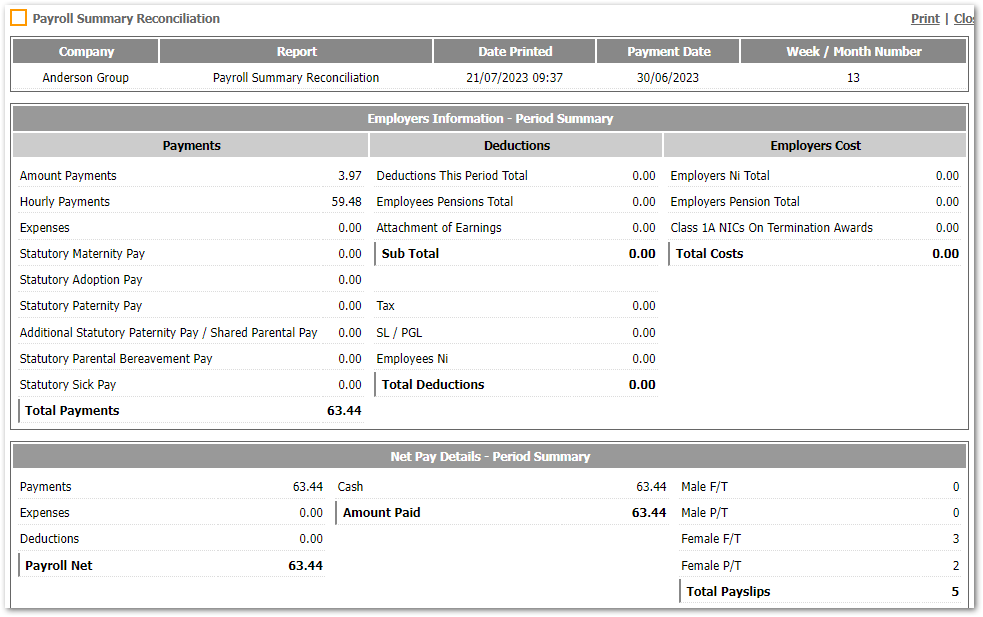Click the week number value 13
Image resolution: width=983 pixels, height=617 pixels.
(x=853, y=77)
